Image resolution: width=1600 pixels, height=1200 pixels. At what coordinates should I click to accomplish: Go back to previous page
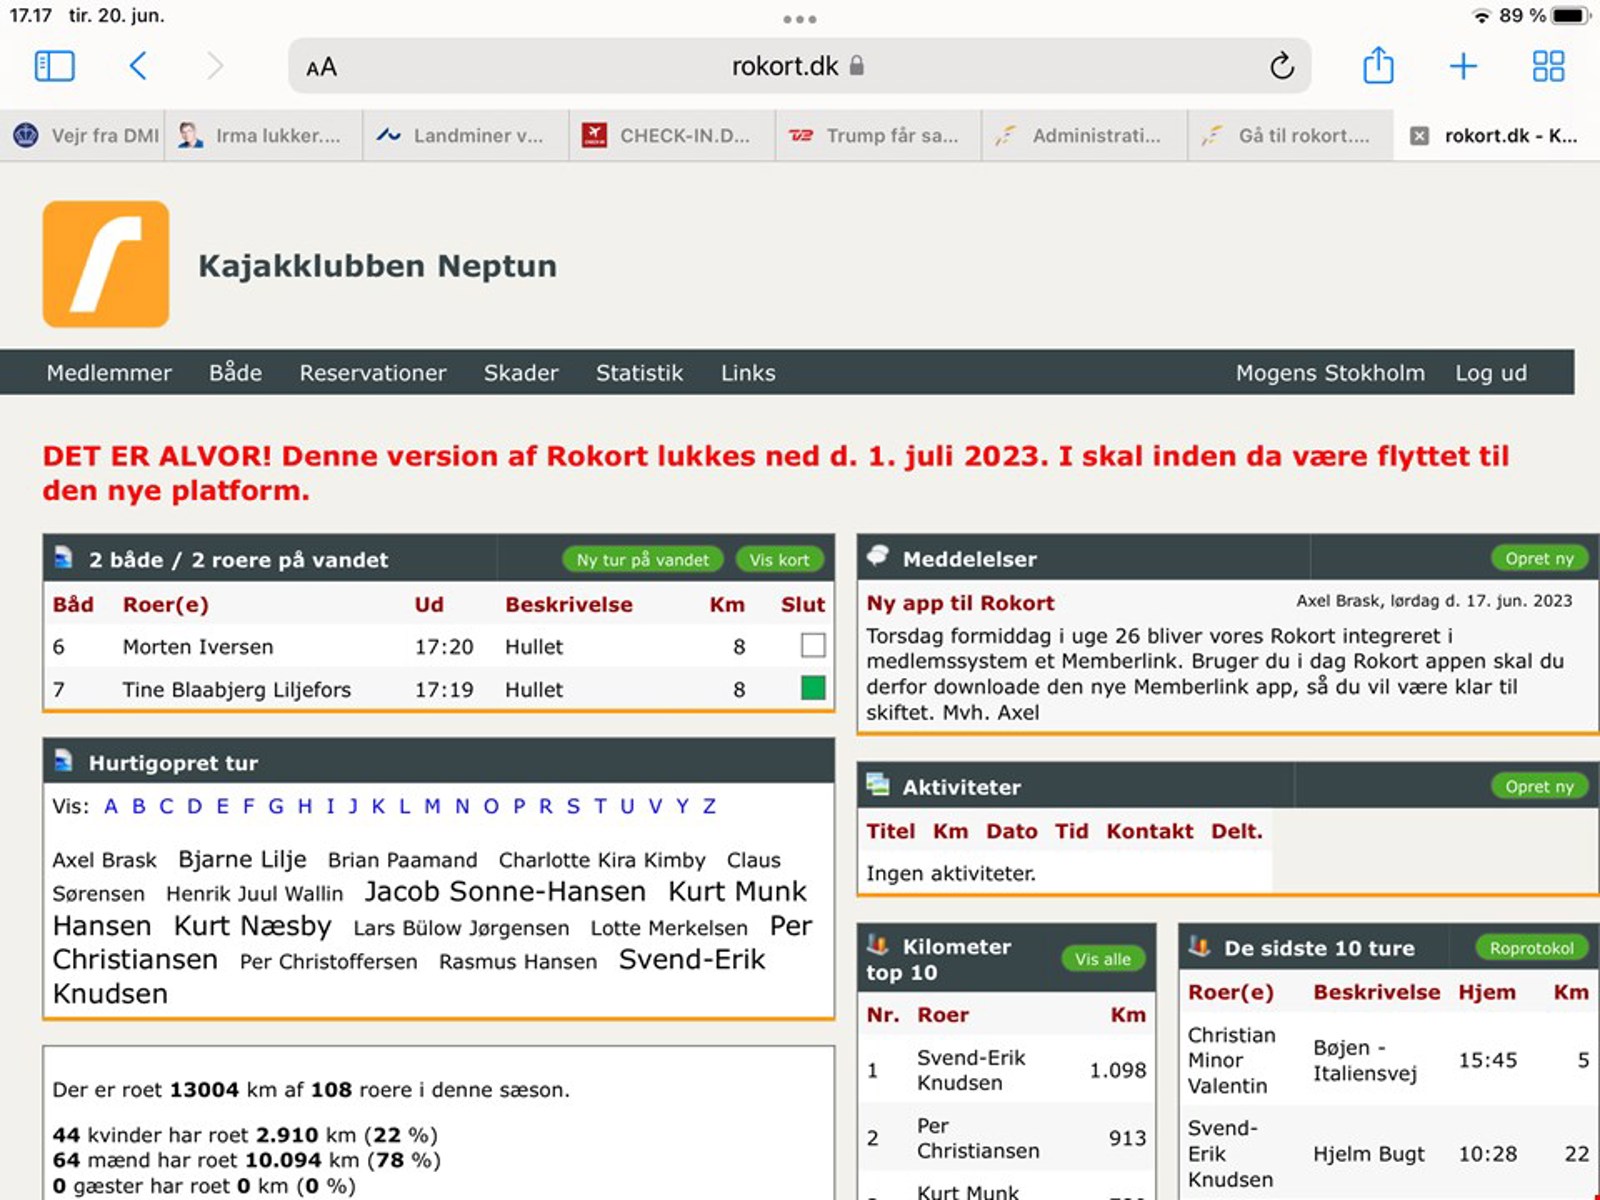pyautogui.click(x=138, y=66)
